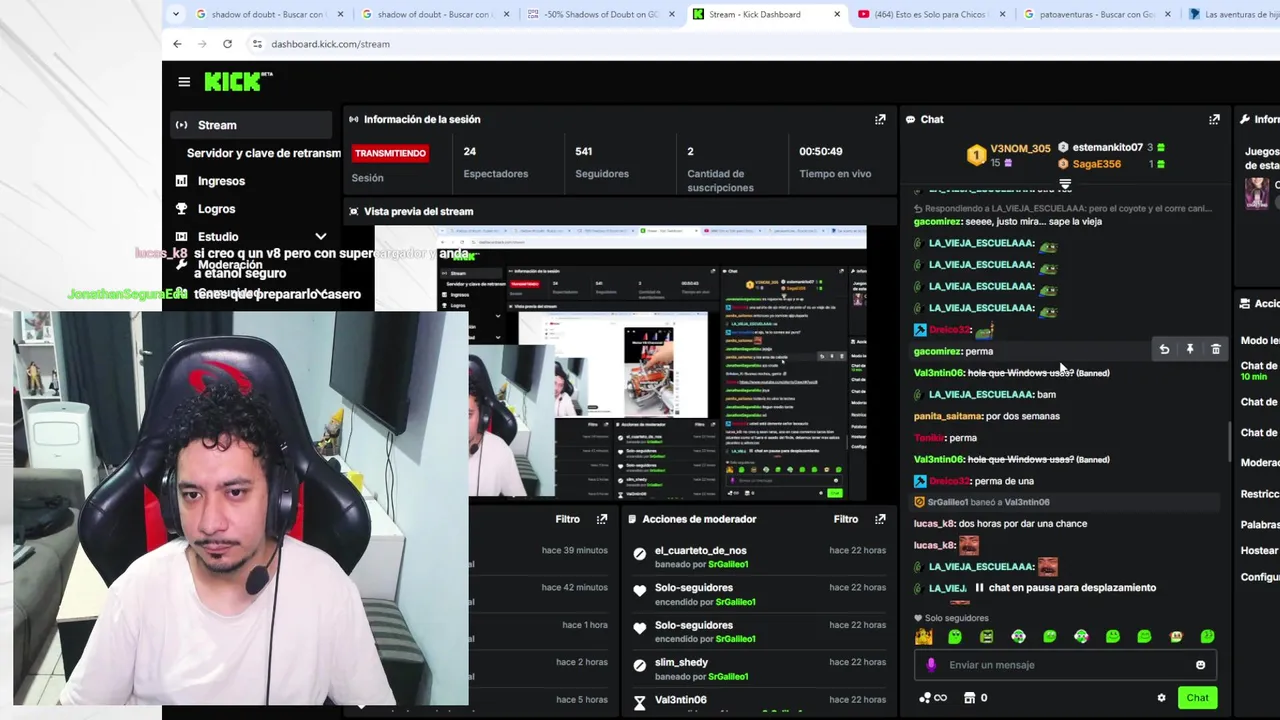Click the 00:50:49 live time value
The width and height of the screenshot is (1280, 720).
(x=820, y=152)
